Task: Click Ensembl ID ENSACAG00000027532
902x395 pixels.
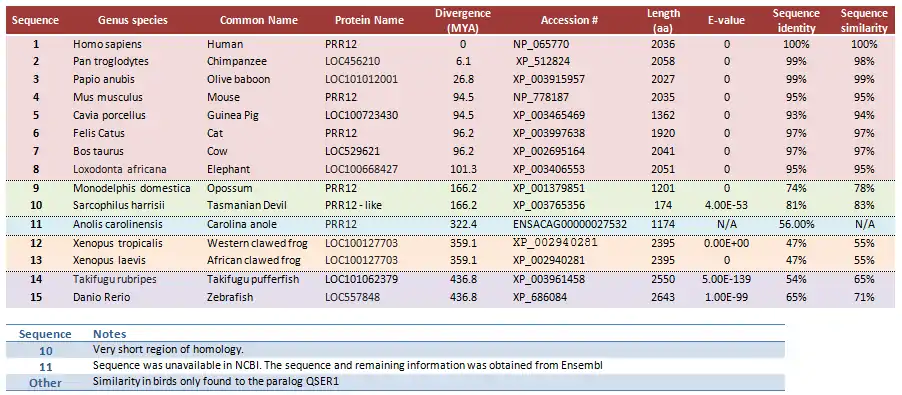Action: 570,224
